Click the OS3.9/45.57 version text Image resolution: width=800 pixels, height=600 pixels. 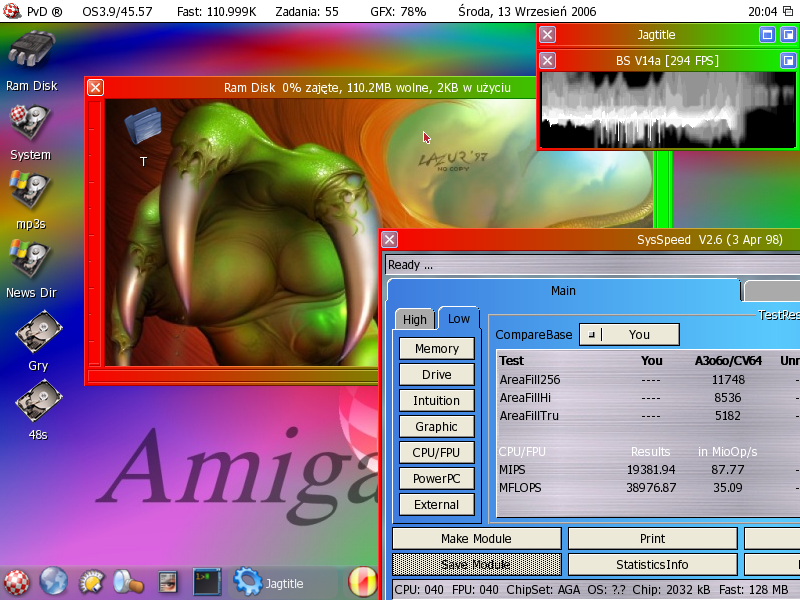tap(117, 11)
